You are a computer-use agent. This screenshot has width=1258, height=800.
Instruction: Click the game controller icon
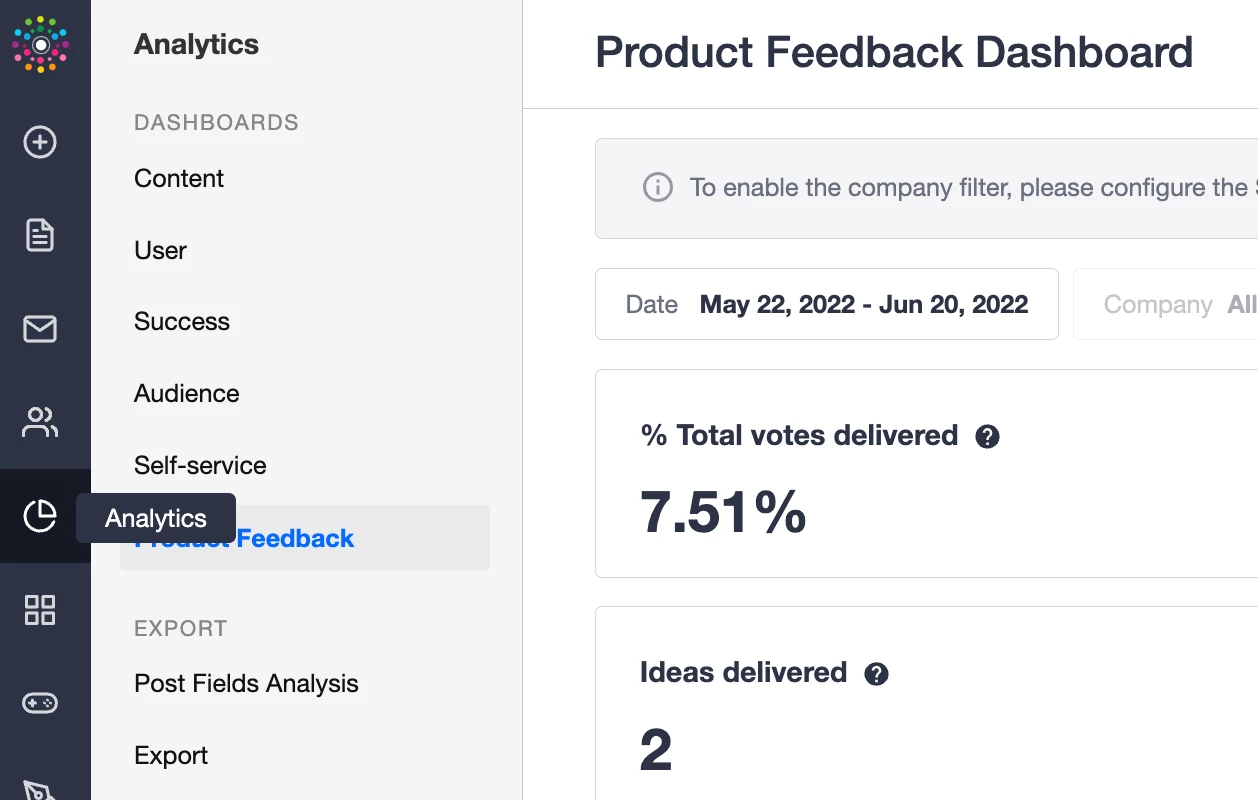point(40,703)
